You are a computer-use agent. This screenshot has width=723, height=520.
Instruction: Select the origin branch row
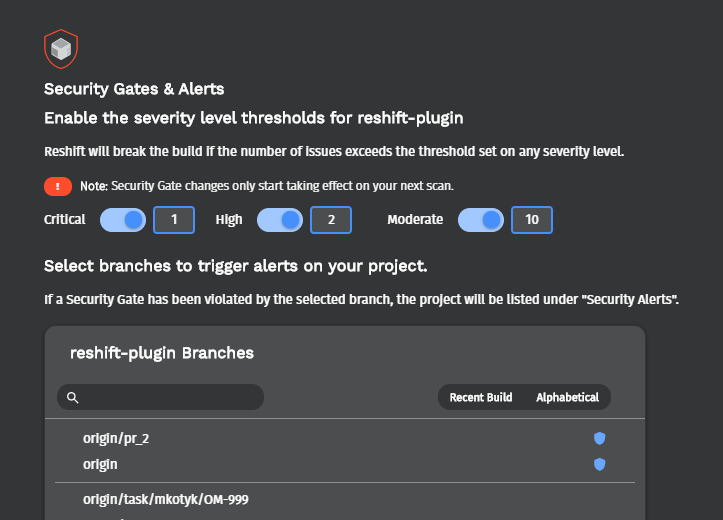[345, 464]
